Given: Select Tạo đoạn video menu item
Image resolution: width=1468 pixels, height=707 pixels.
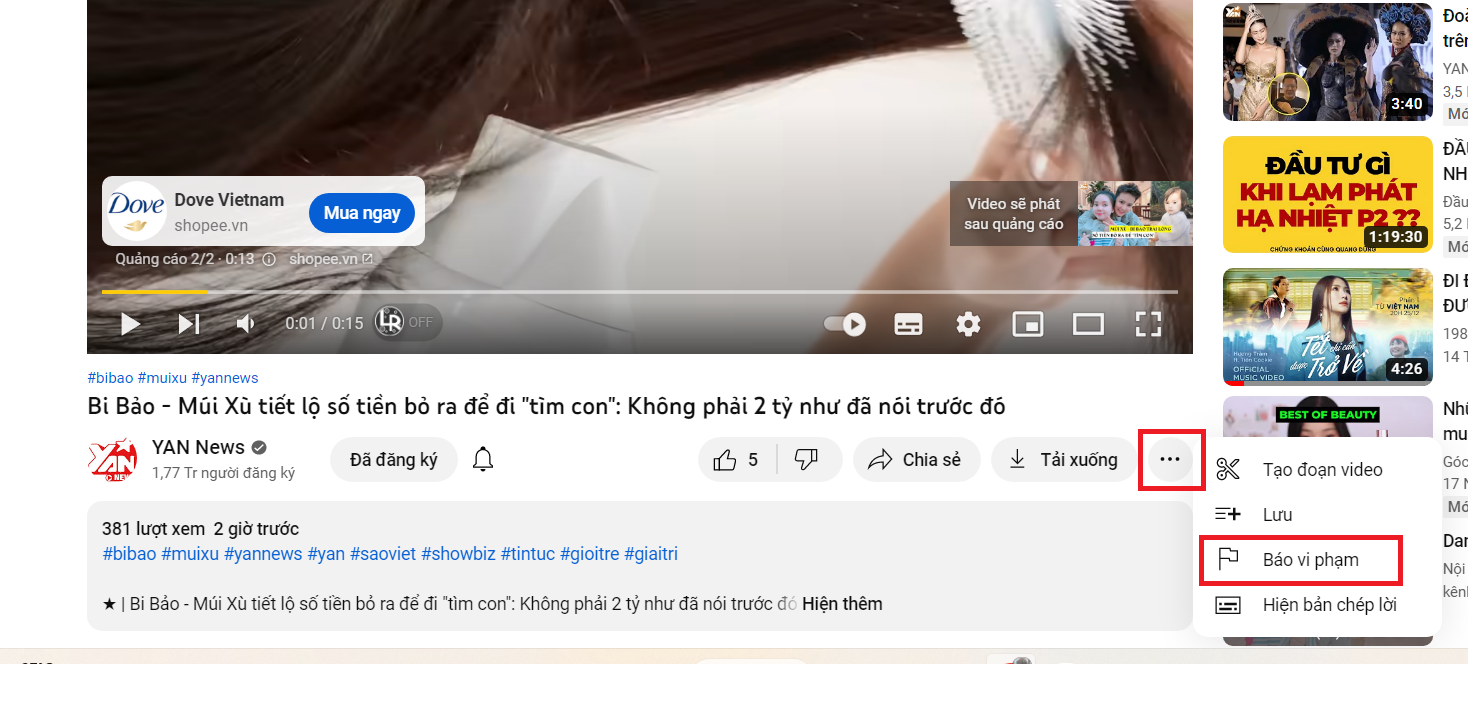Looking at the screenshot, I should tap(1317, 470).
